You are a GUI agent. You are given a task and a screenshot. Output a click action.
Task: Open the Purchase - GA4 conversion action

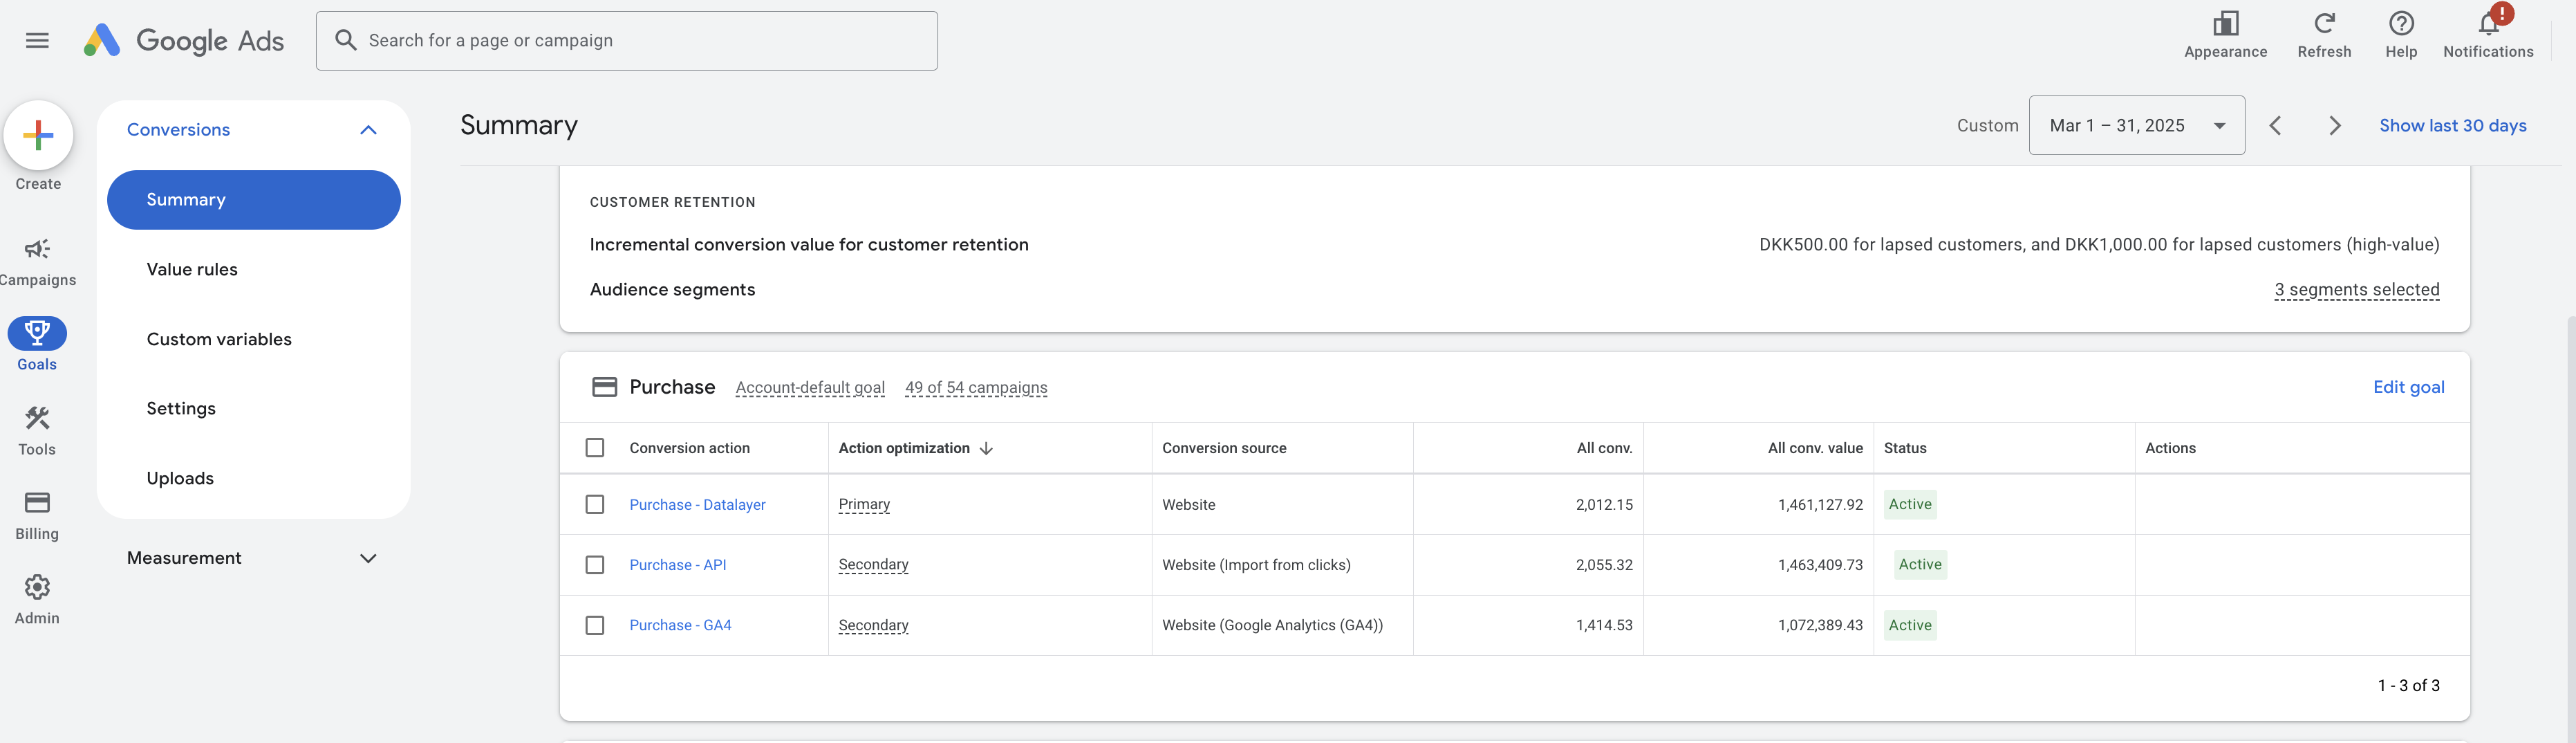tap(680, 626)
